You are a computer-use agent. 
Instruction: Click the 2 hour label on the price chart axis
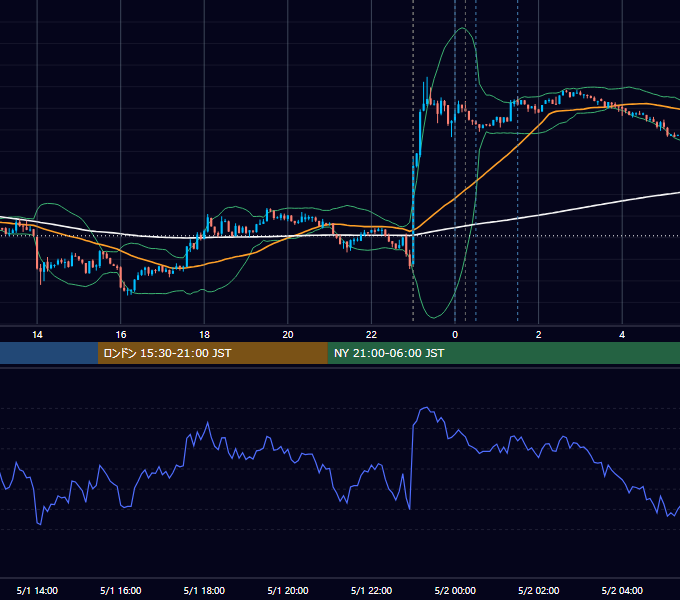click(538, 335)
